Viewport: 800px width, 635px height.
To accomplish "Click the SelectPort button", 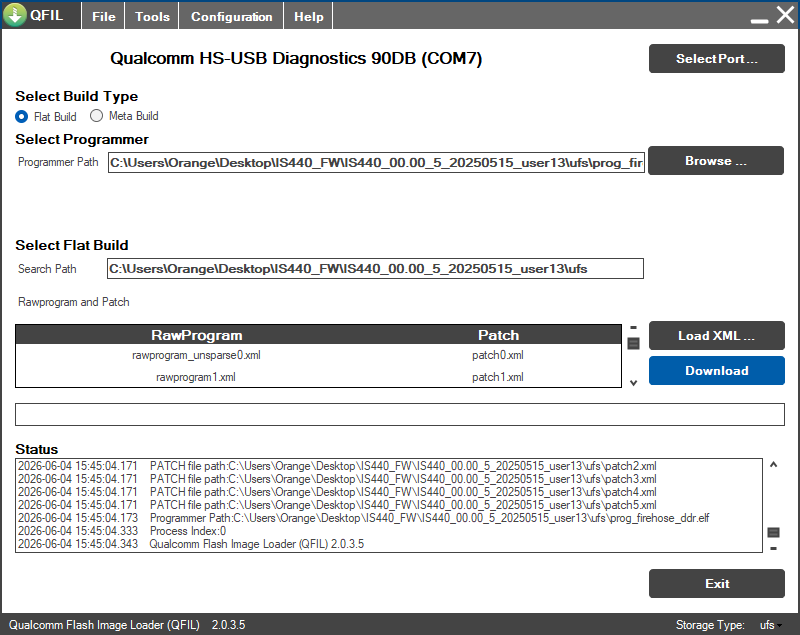I will [716, 59].
